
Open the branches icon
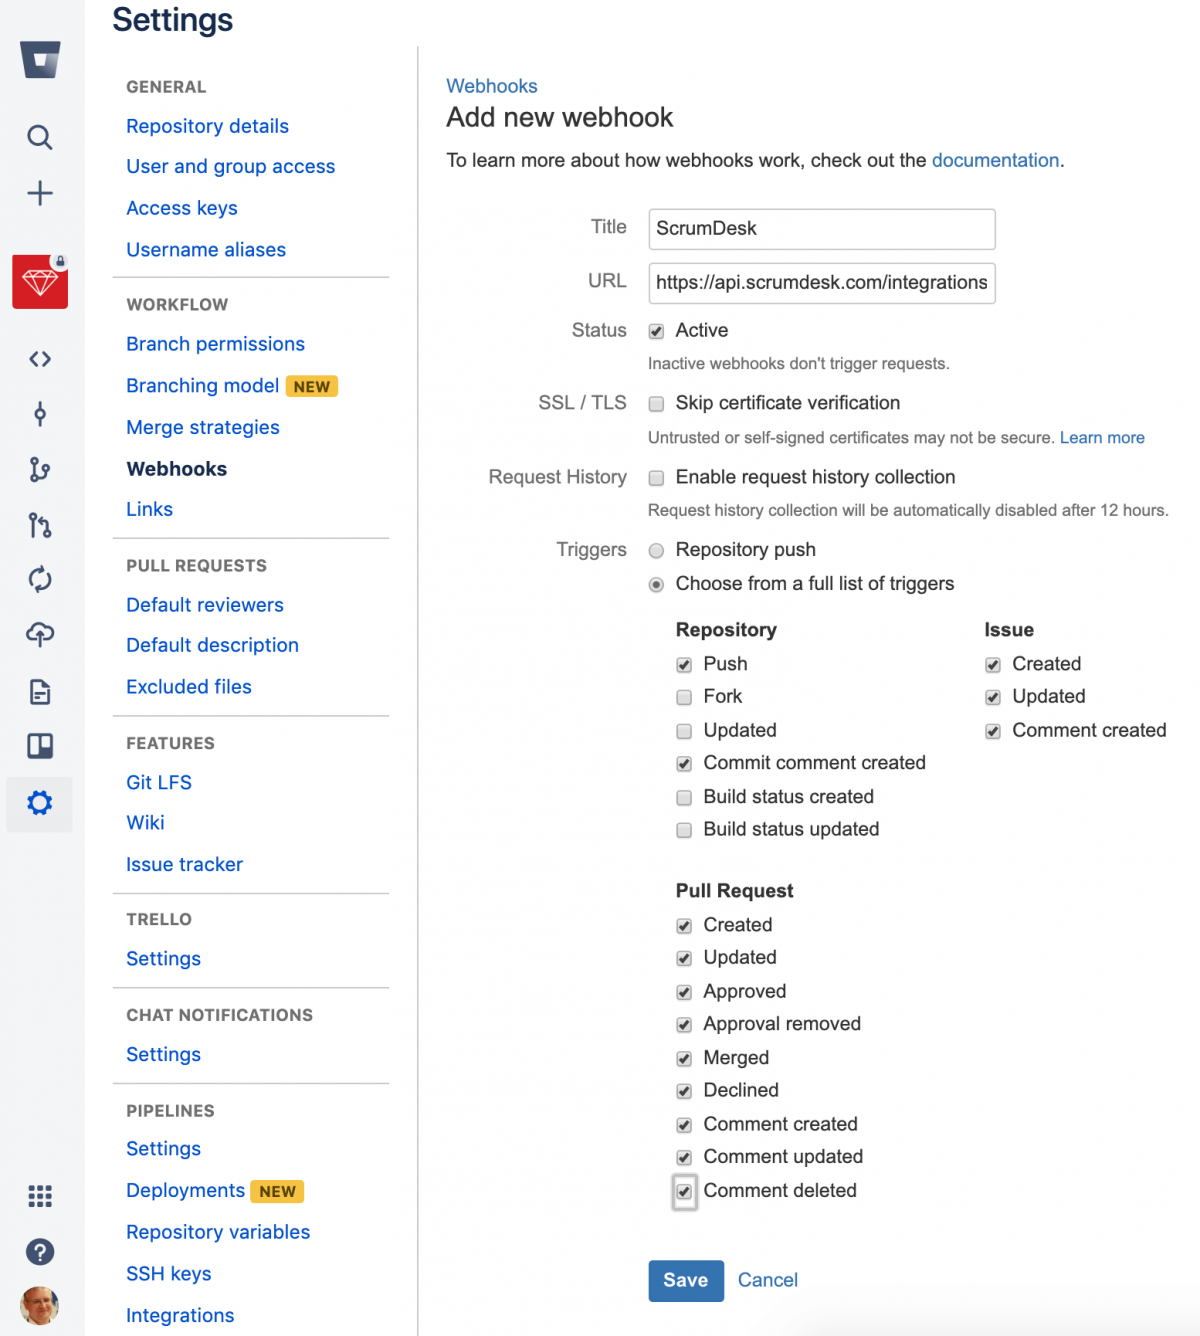coord(40,469)
